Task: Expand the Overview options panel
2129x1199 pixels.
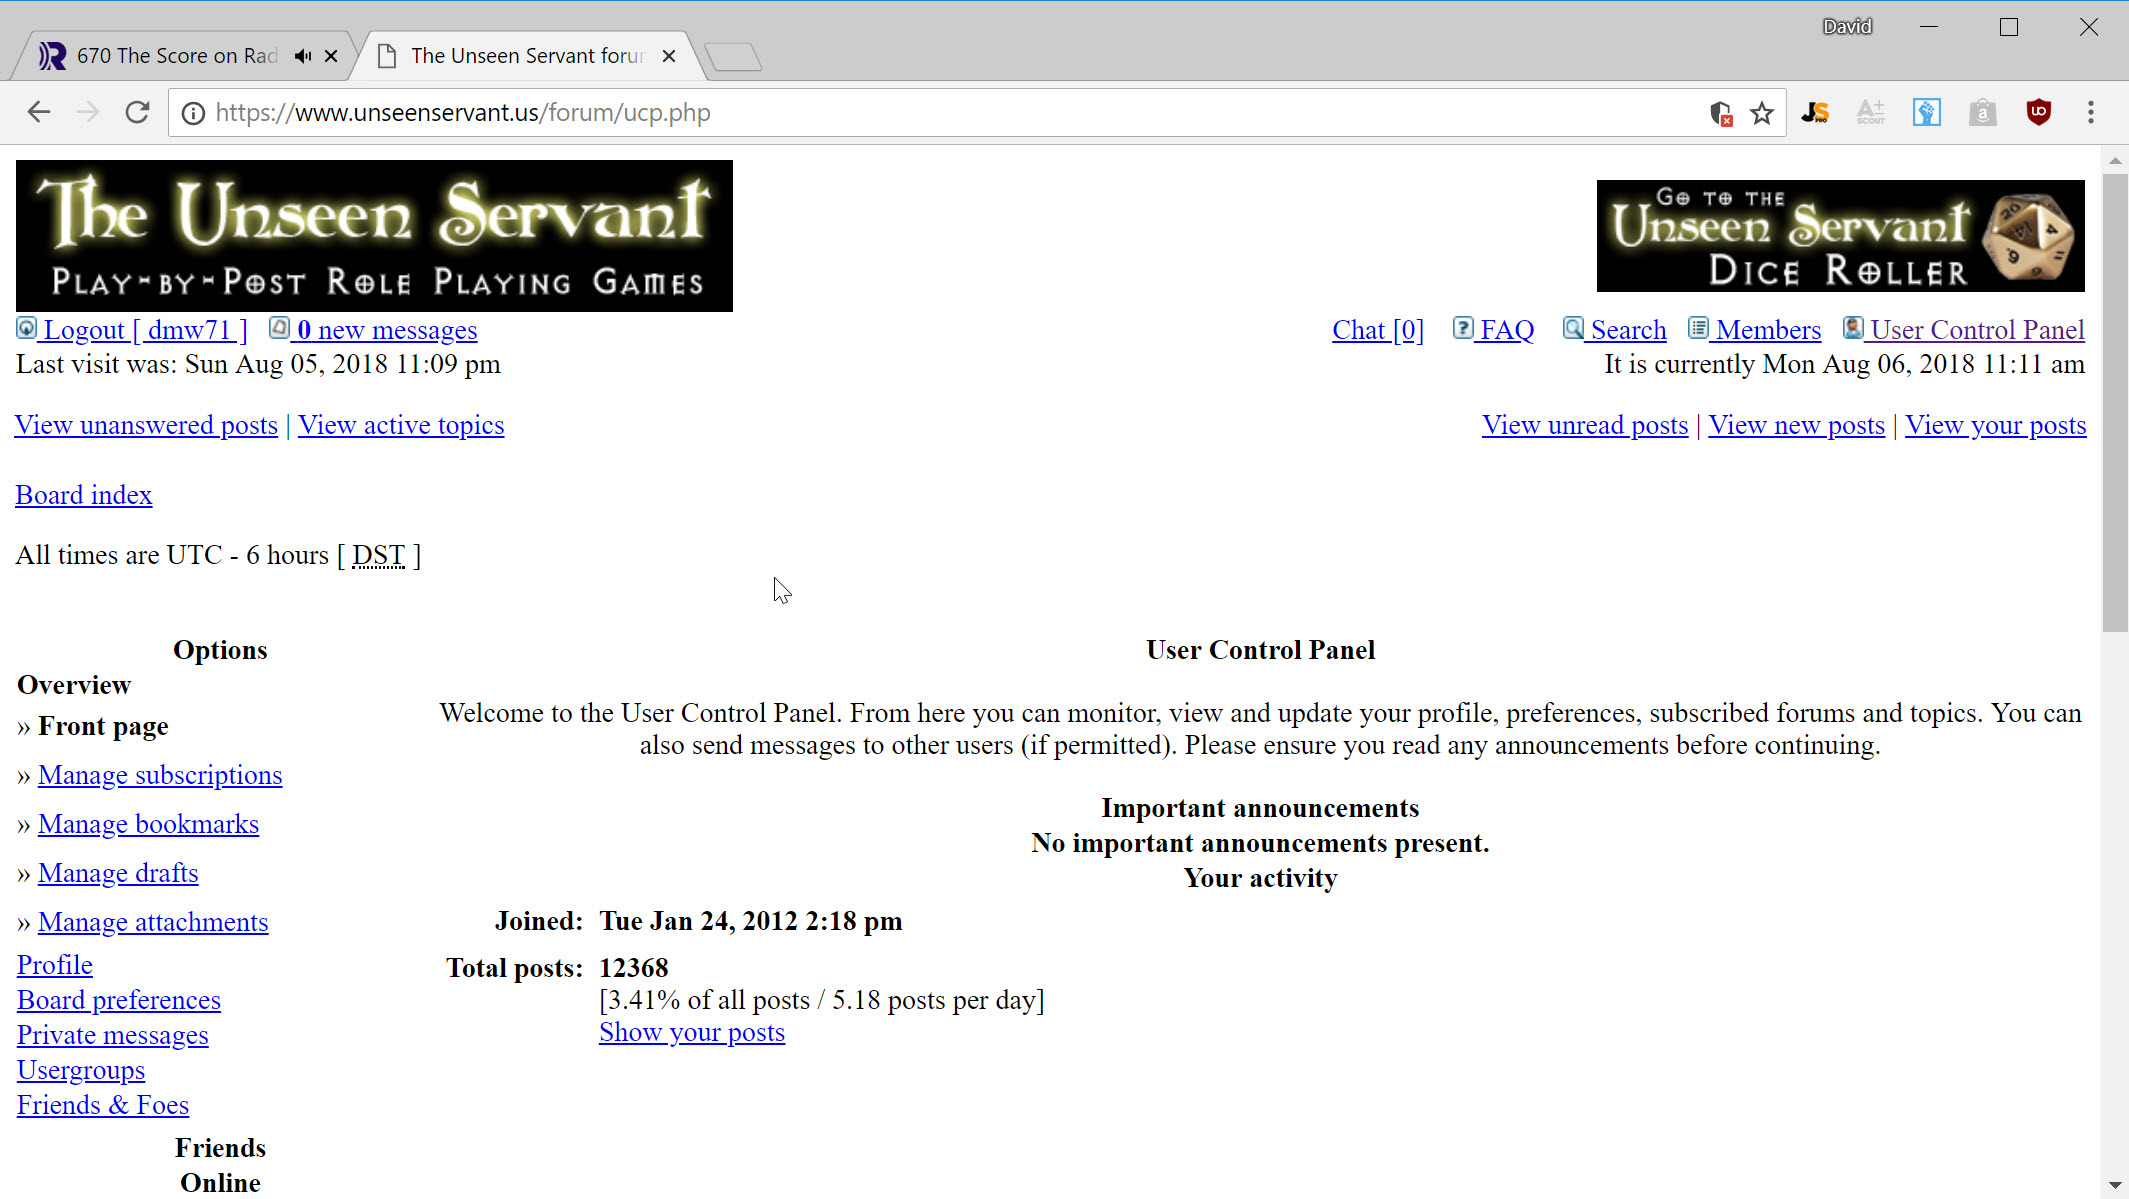Action: pyautogui.click(x=73, y=684)
